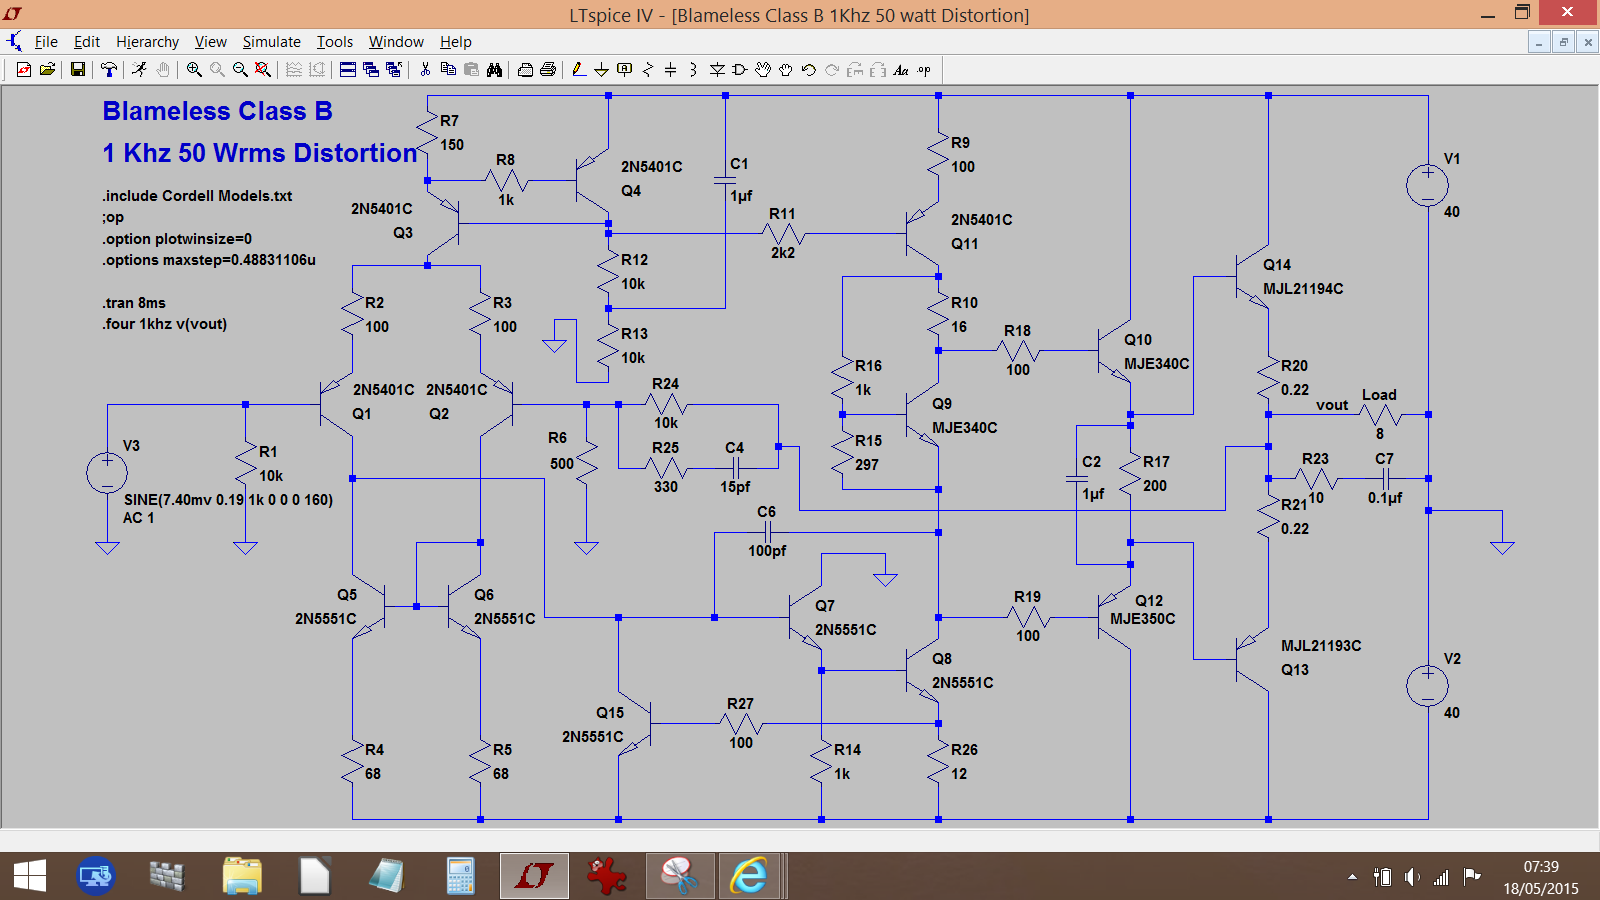Add a SPICE directive with the .op icon
The height and width of the screenshot is (900, 1600).
click(x=924, y=70)
